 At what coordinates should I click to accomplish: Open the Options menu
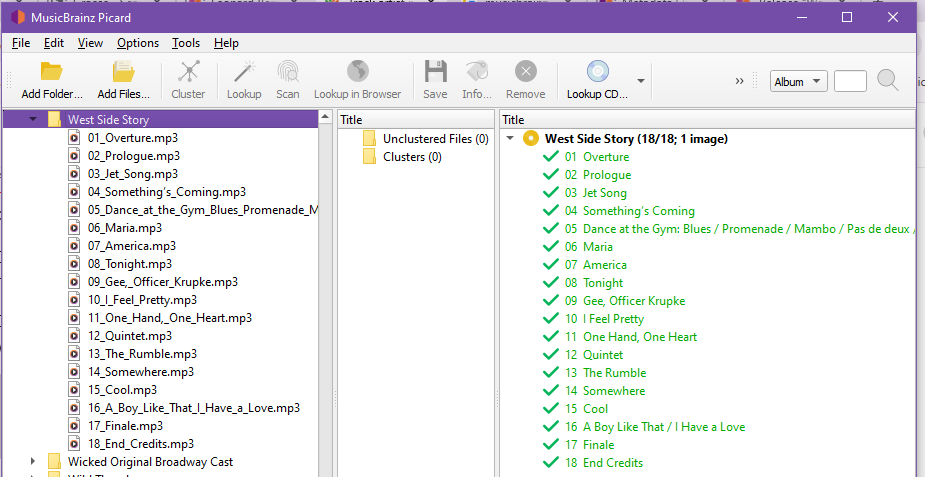click(137, 43)
